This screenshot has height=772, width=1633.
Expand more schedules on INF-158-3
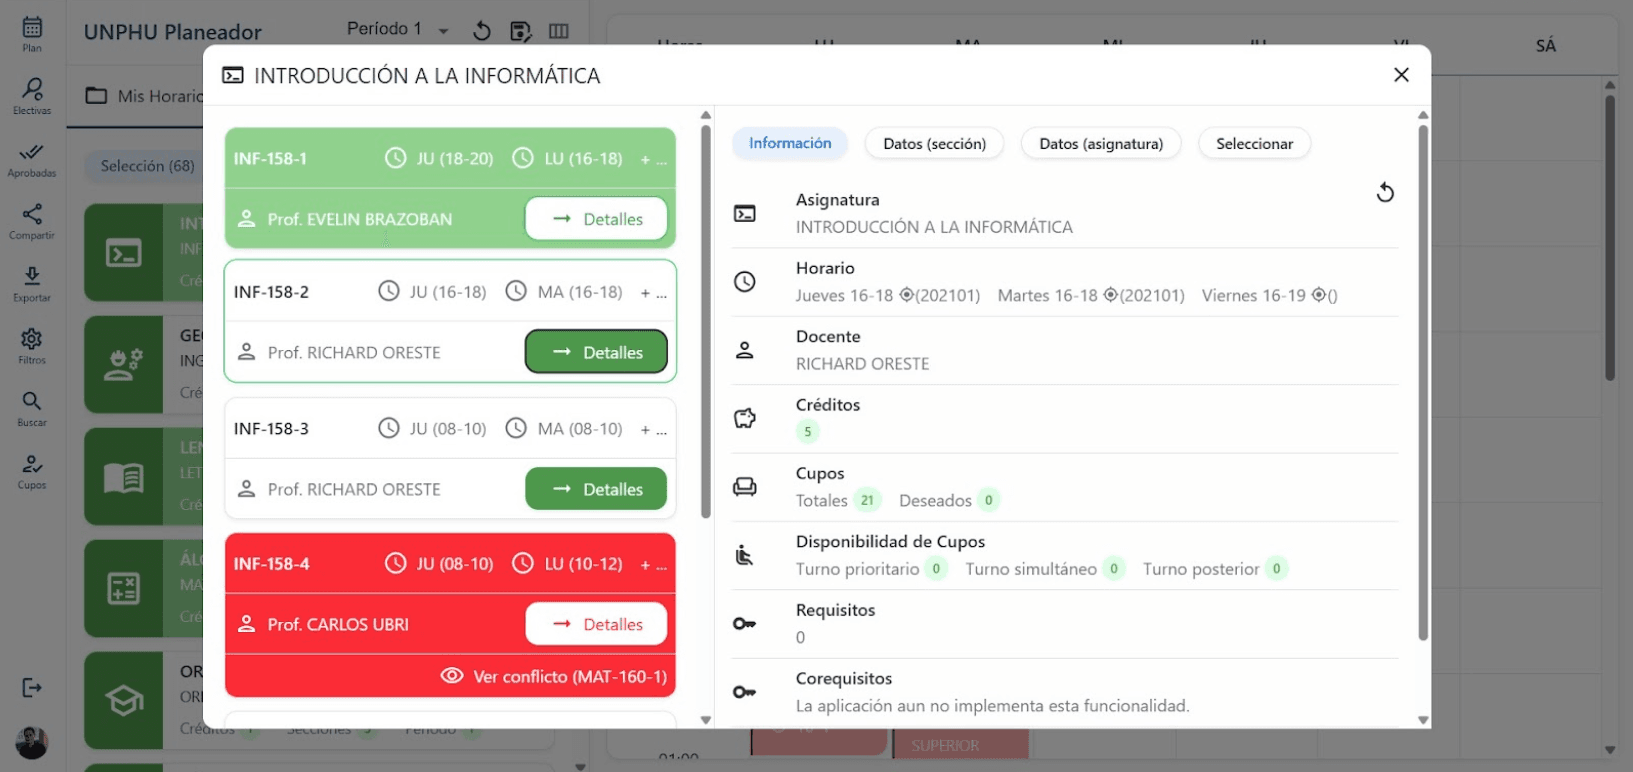[x=653, y=429]
